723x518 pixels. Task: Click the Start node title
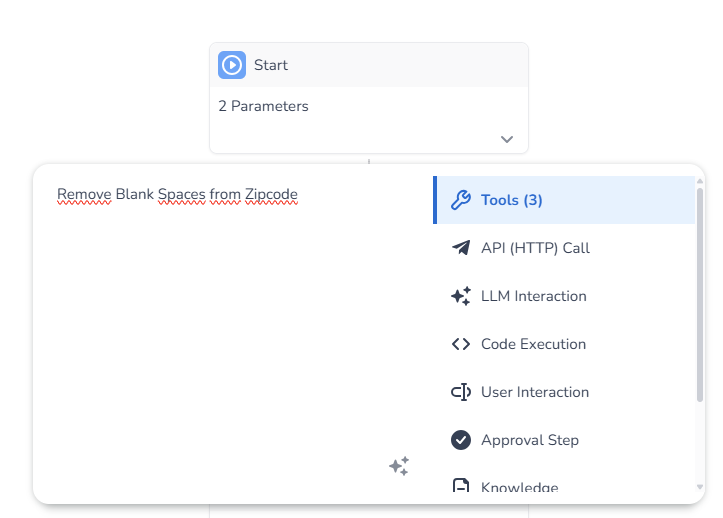click(x=271, y=65)
